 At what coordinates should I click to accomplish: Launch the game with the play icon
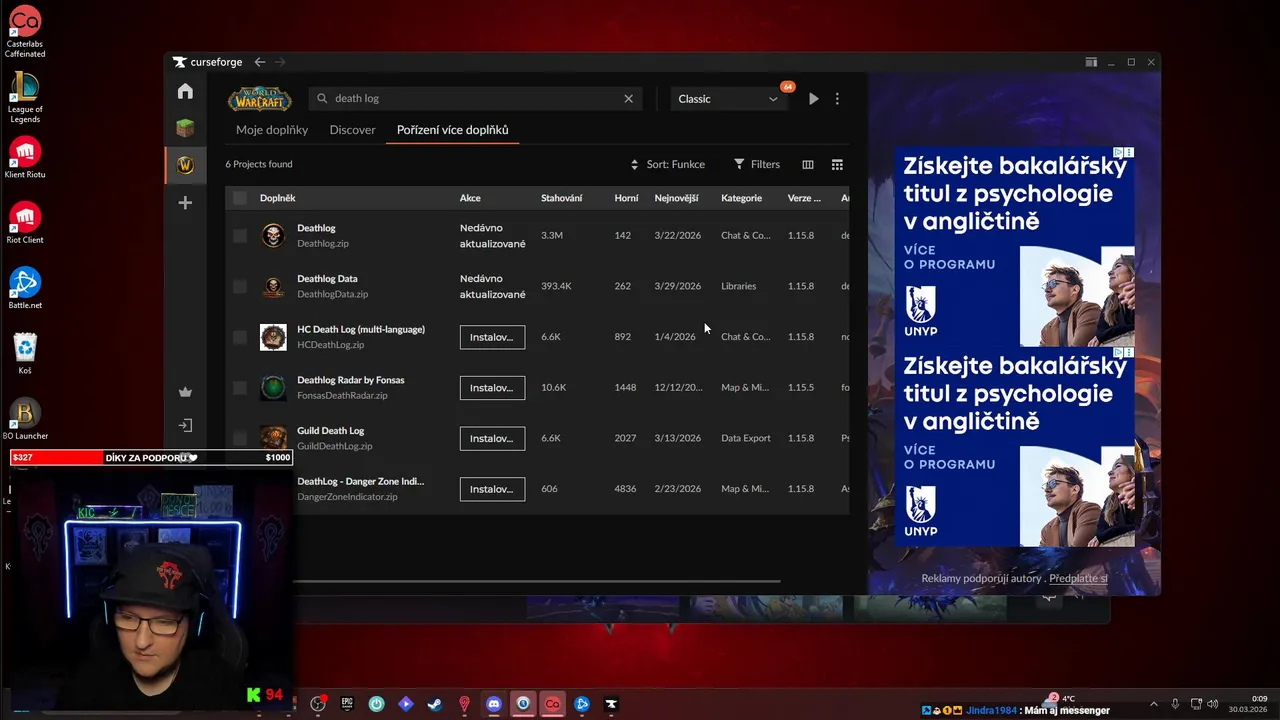814,99
